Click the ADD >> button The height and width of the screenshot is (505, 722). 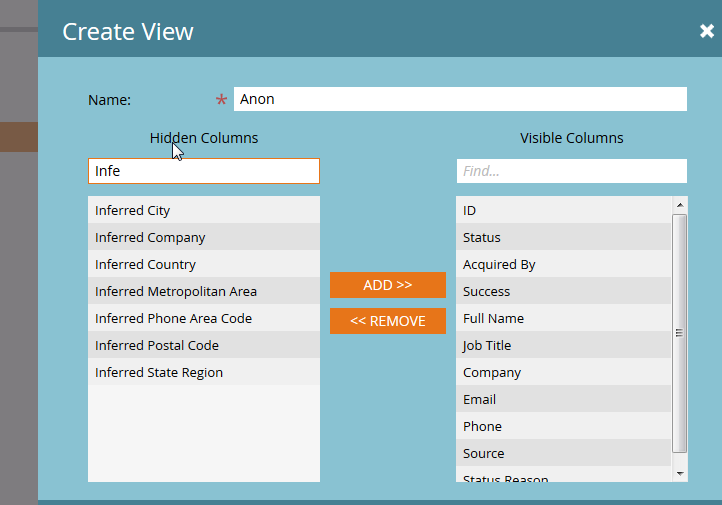click(x=387, y=285)
